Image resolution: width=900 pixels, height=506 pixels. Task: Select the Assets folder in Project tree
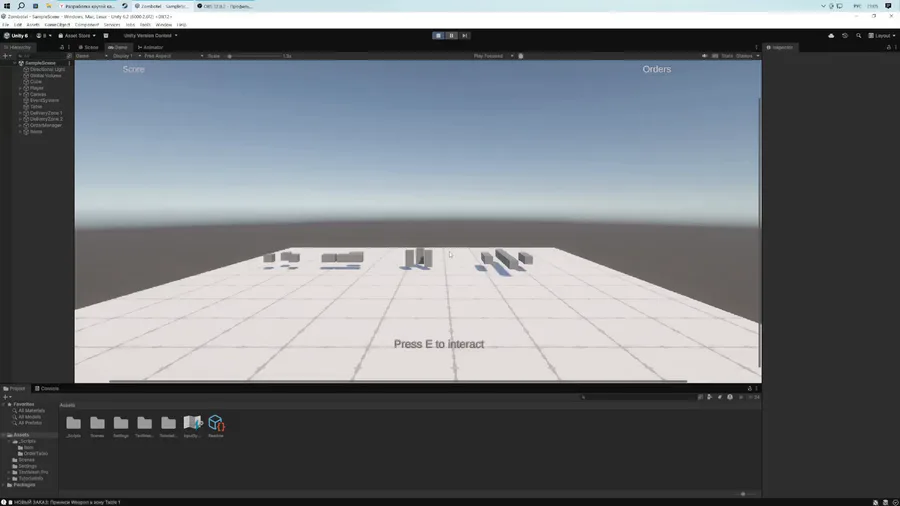(x=21, y=435)
